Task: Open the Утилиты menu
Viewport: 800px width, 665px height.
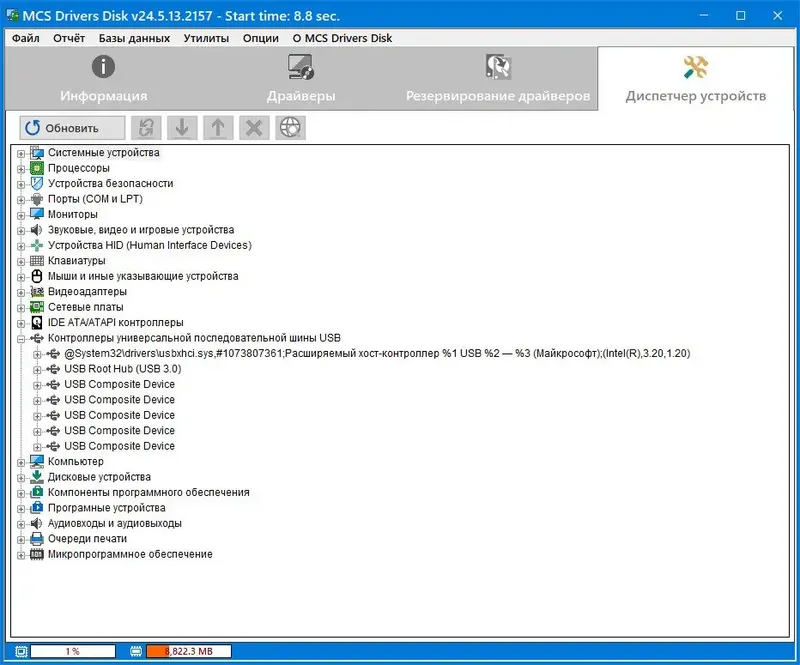Action: [x=206, y=38]
